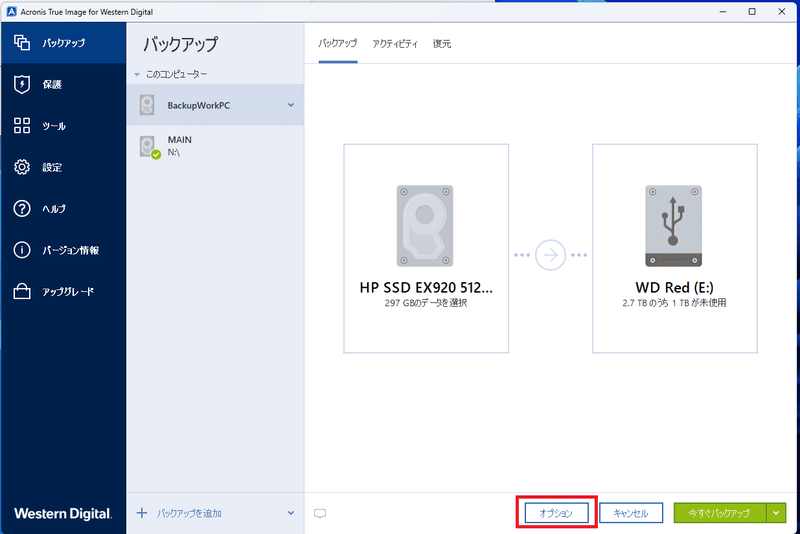The height and width of the screenshot is (534, 800).
Task: Switch to the バックアップ tab
Action: (x=338, y=44)
